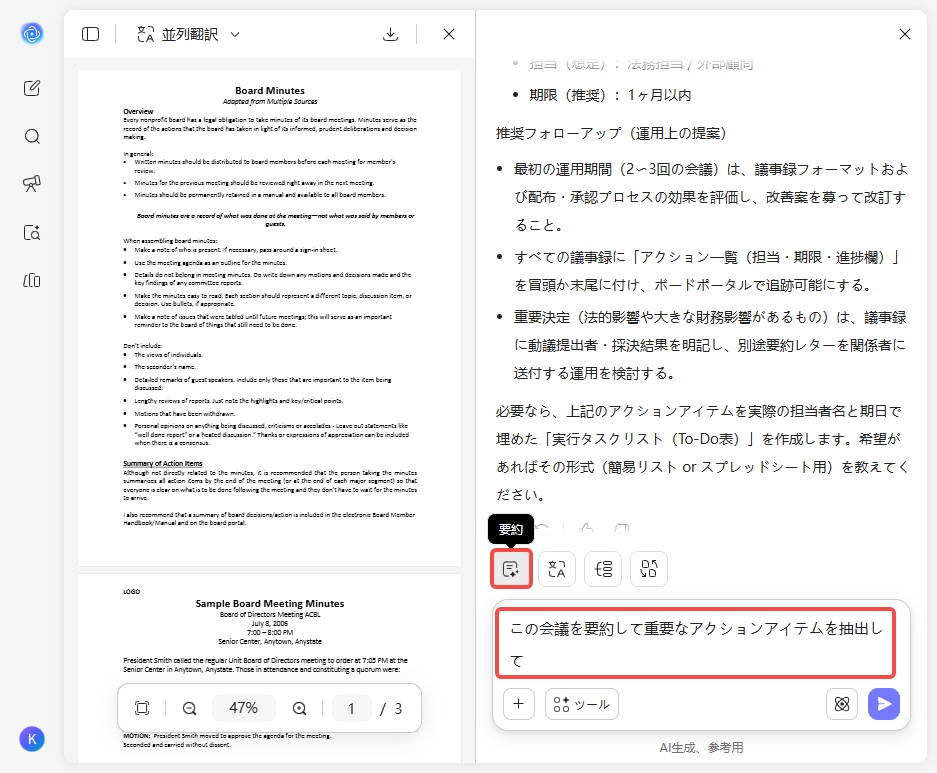Image resolution: width=937 pixels, height=773 pixels.
Task: Open the ツール menu
Action: pos(581,704)
